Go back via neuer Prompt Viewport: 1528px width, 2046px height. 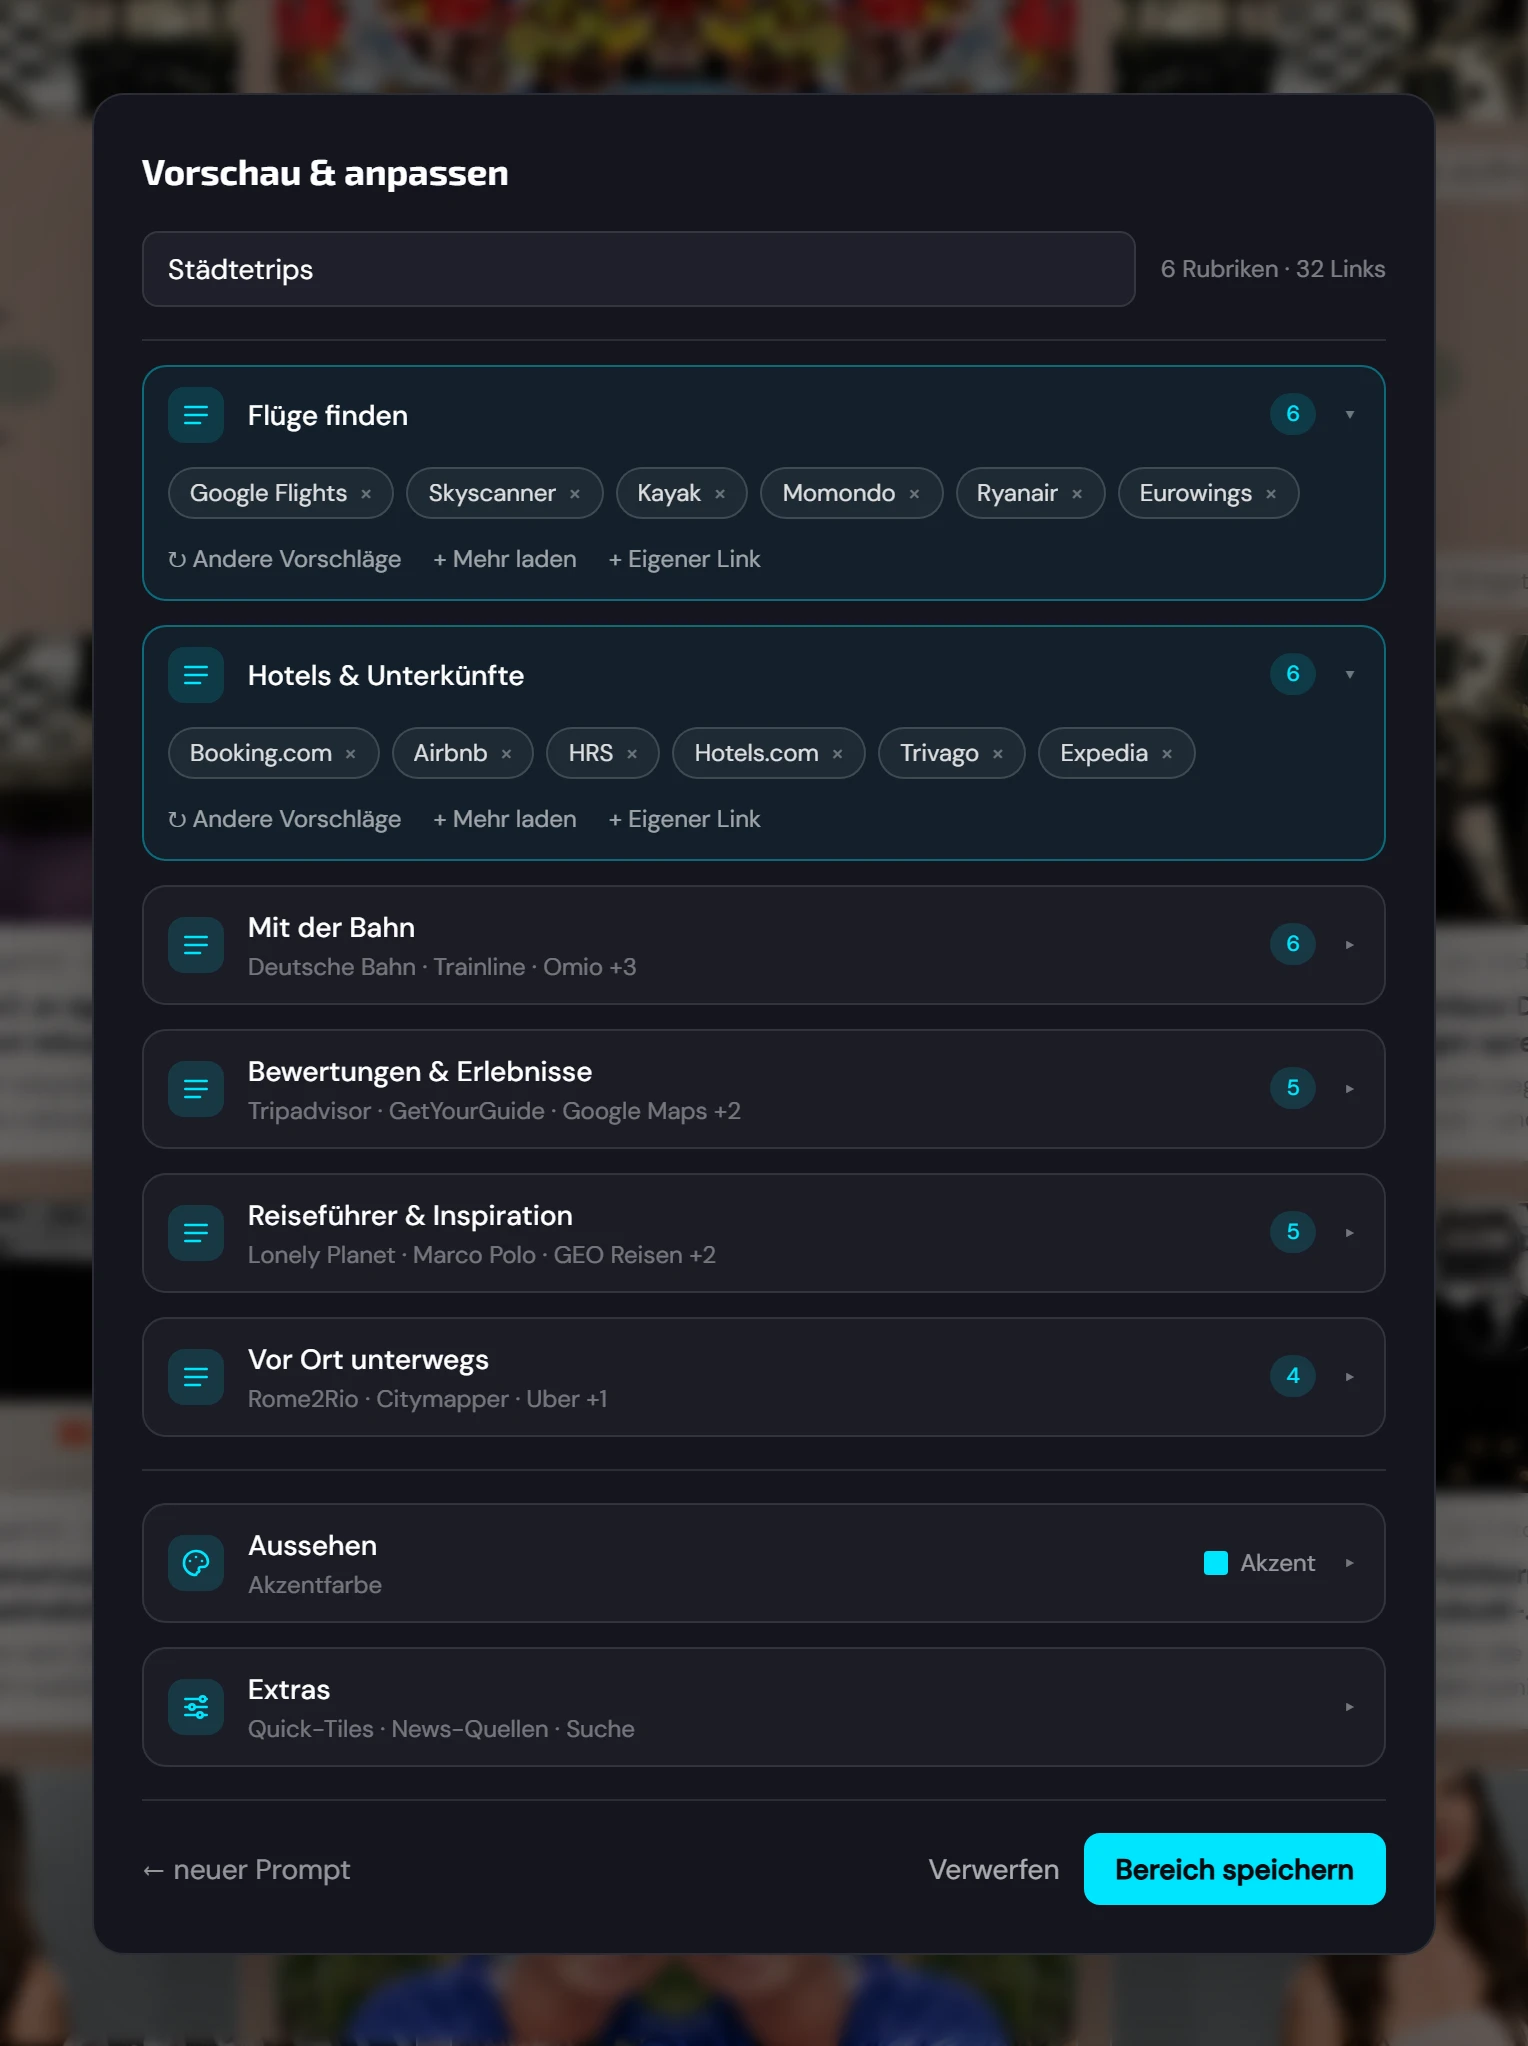point(247,1869)
